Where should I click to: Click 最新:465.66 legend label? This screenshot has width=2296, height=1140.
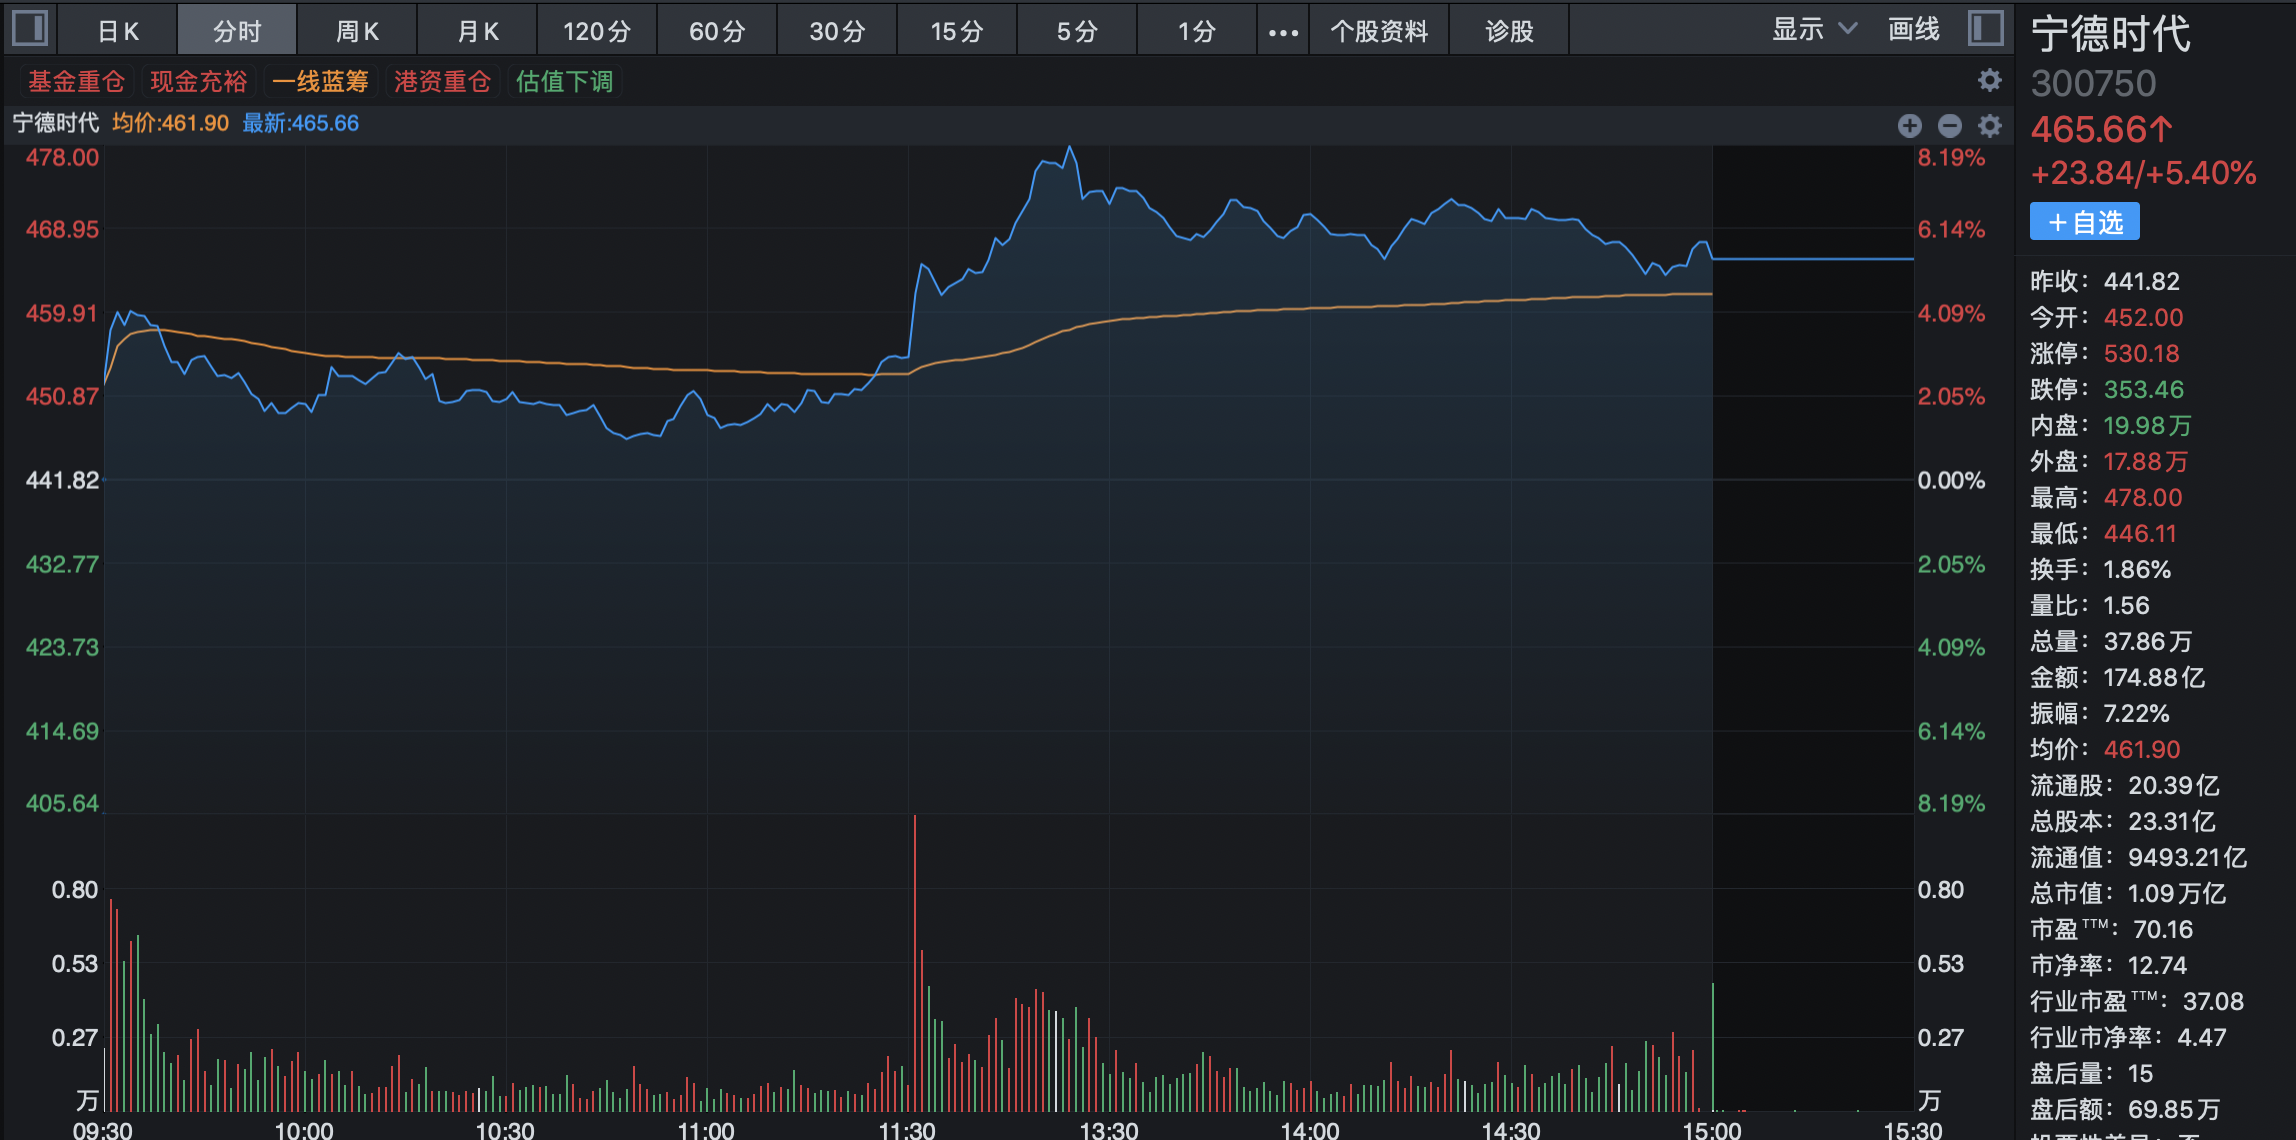point(300,123)
